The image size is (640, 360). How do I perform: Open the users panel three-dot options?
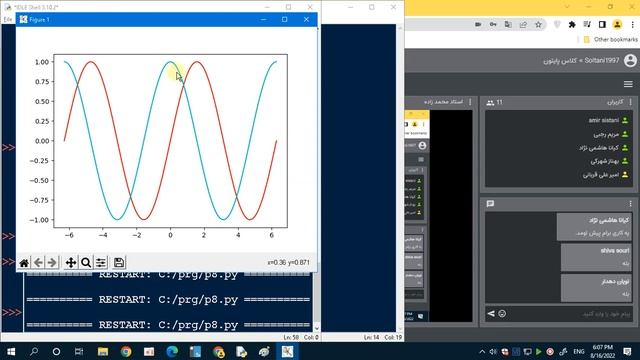(631, 102)
